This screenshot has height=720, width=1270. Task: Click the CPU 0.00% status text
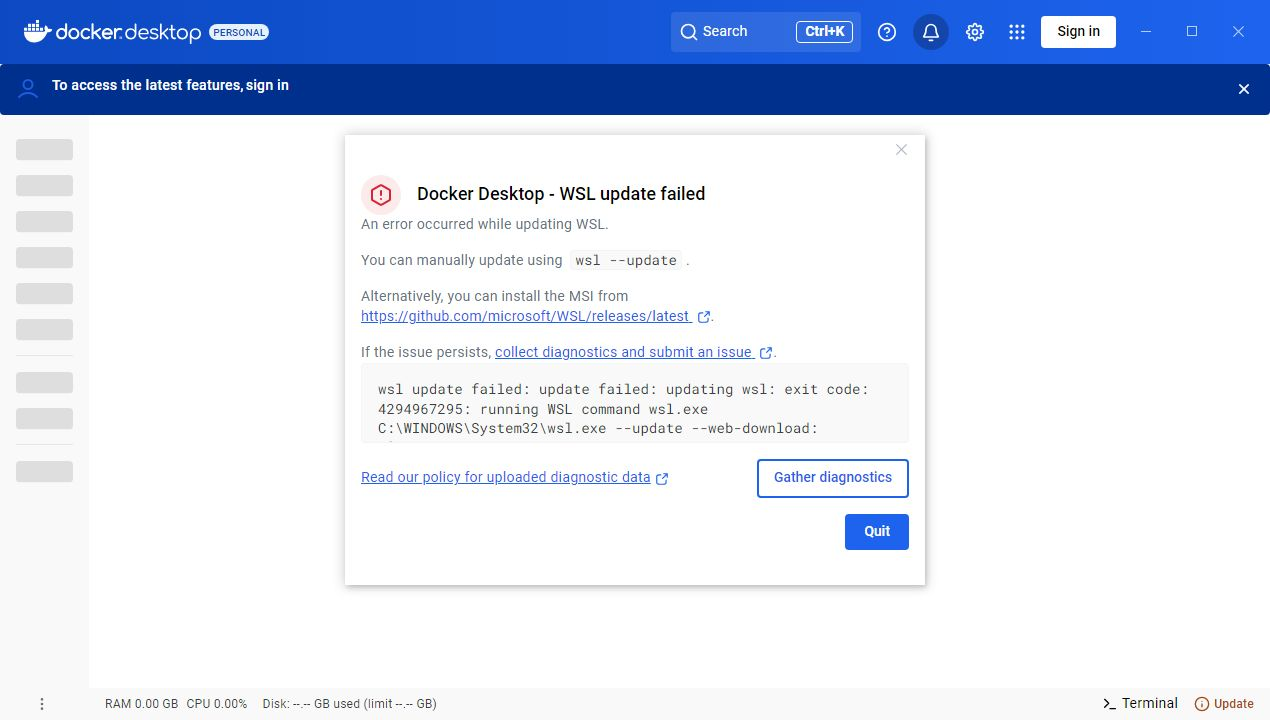click(x=217, y=704)
